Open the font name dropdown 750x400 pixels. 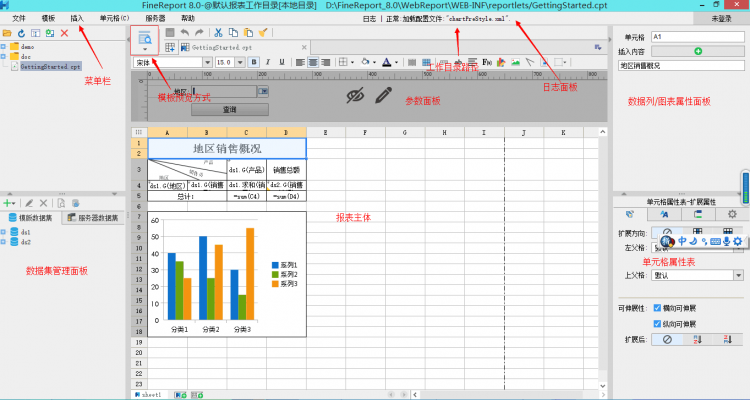(x=207, y=63)
